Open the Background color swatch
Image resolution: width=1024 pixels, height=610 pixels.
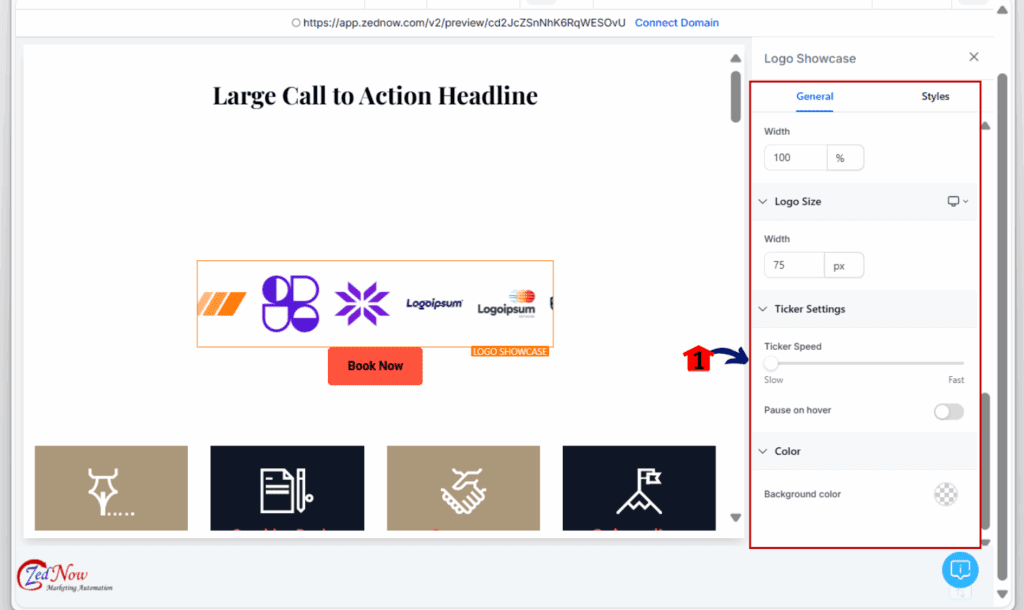946,494
